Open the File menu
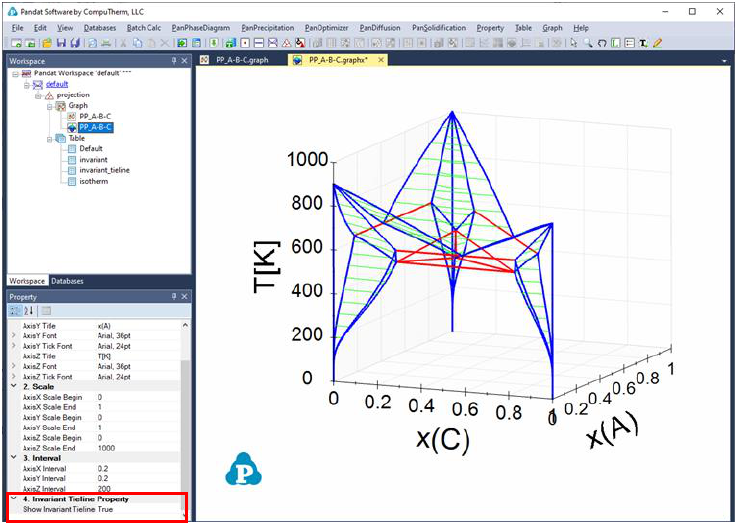Viewport: 736px width, 523px height. click(17, 28)
